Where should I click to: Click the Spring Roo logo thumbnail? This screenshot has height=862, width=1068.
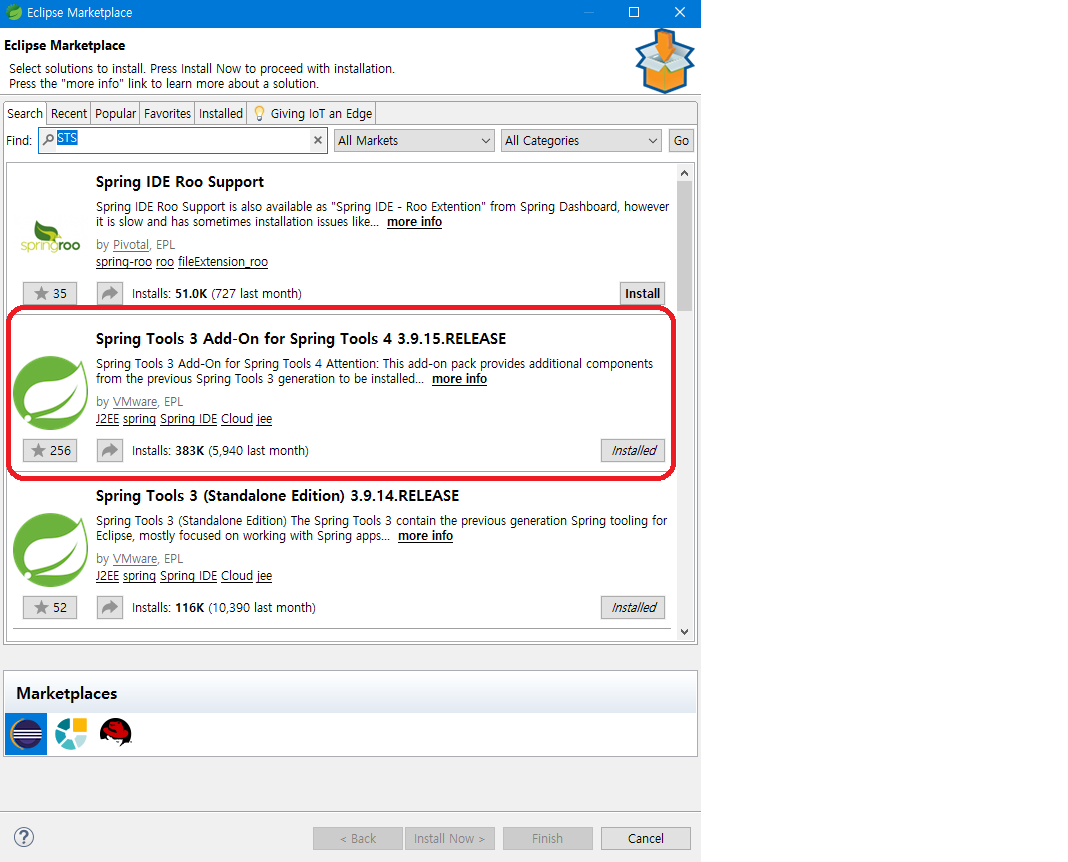pos(50,237)
